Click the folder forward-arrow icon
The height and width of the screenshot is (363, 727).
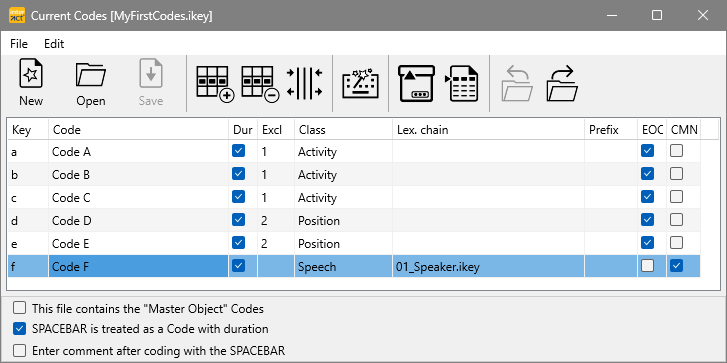click(x=562, y=83)
